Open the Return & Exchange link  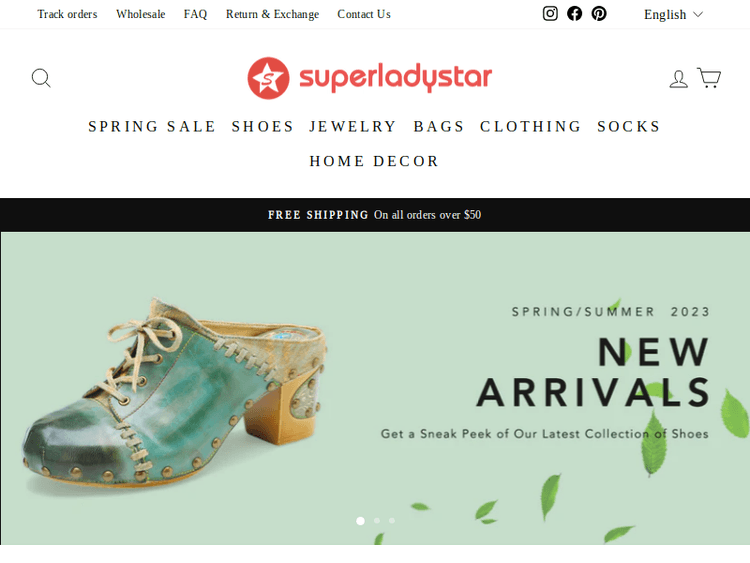(x=272, y=14)
